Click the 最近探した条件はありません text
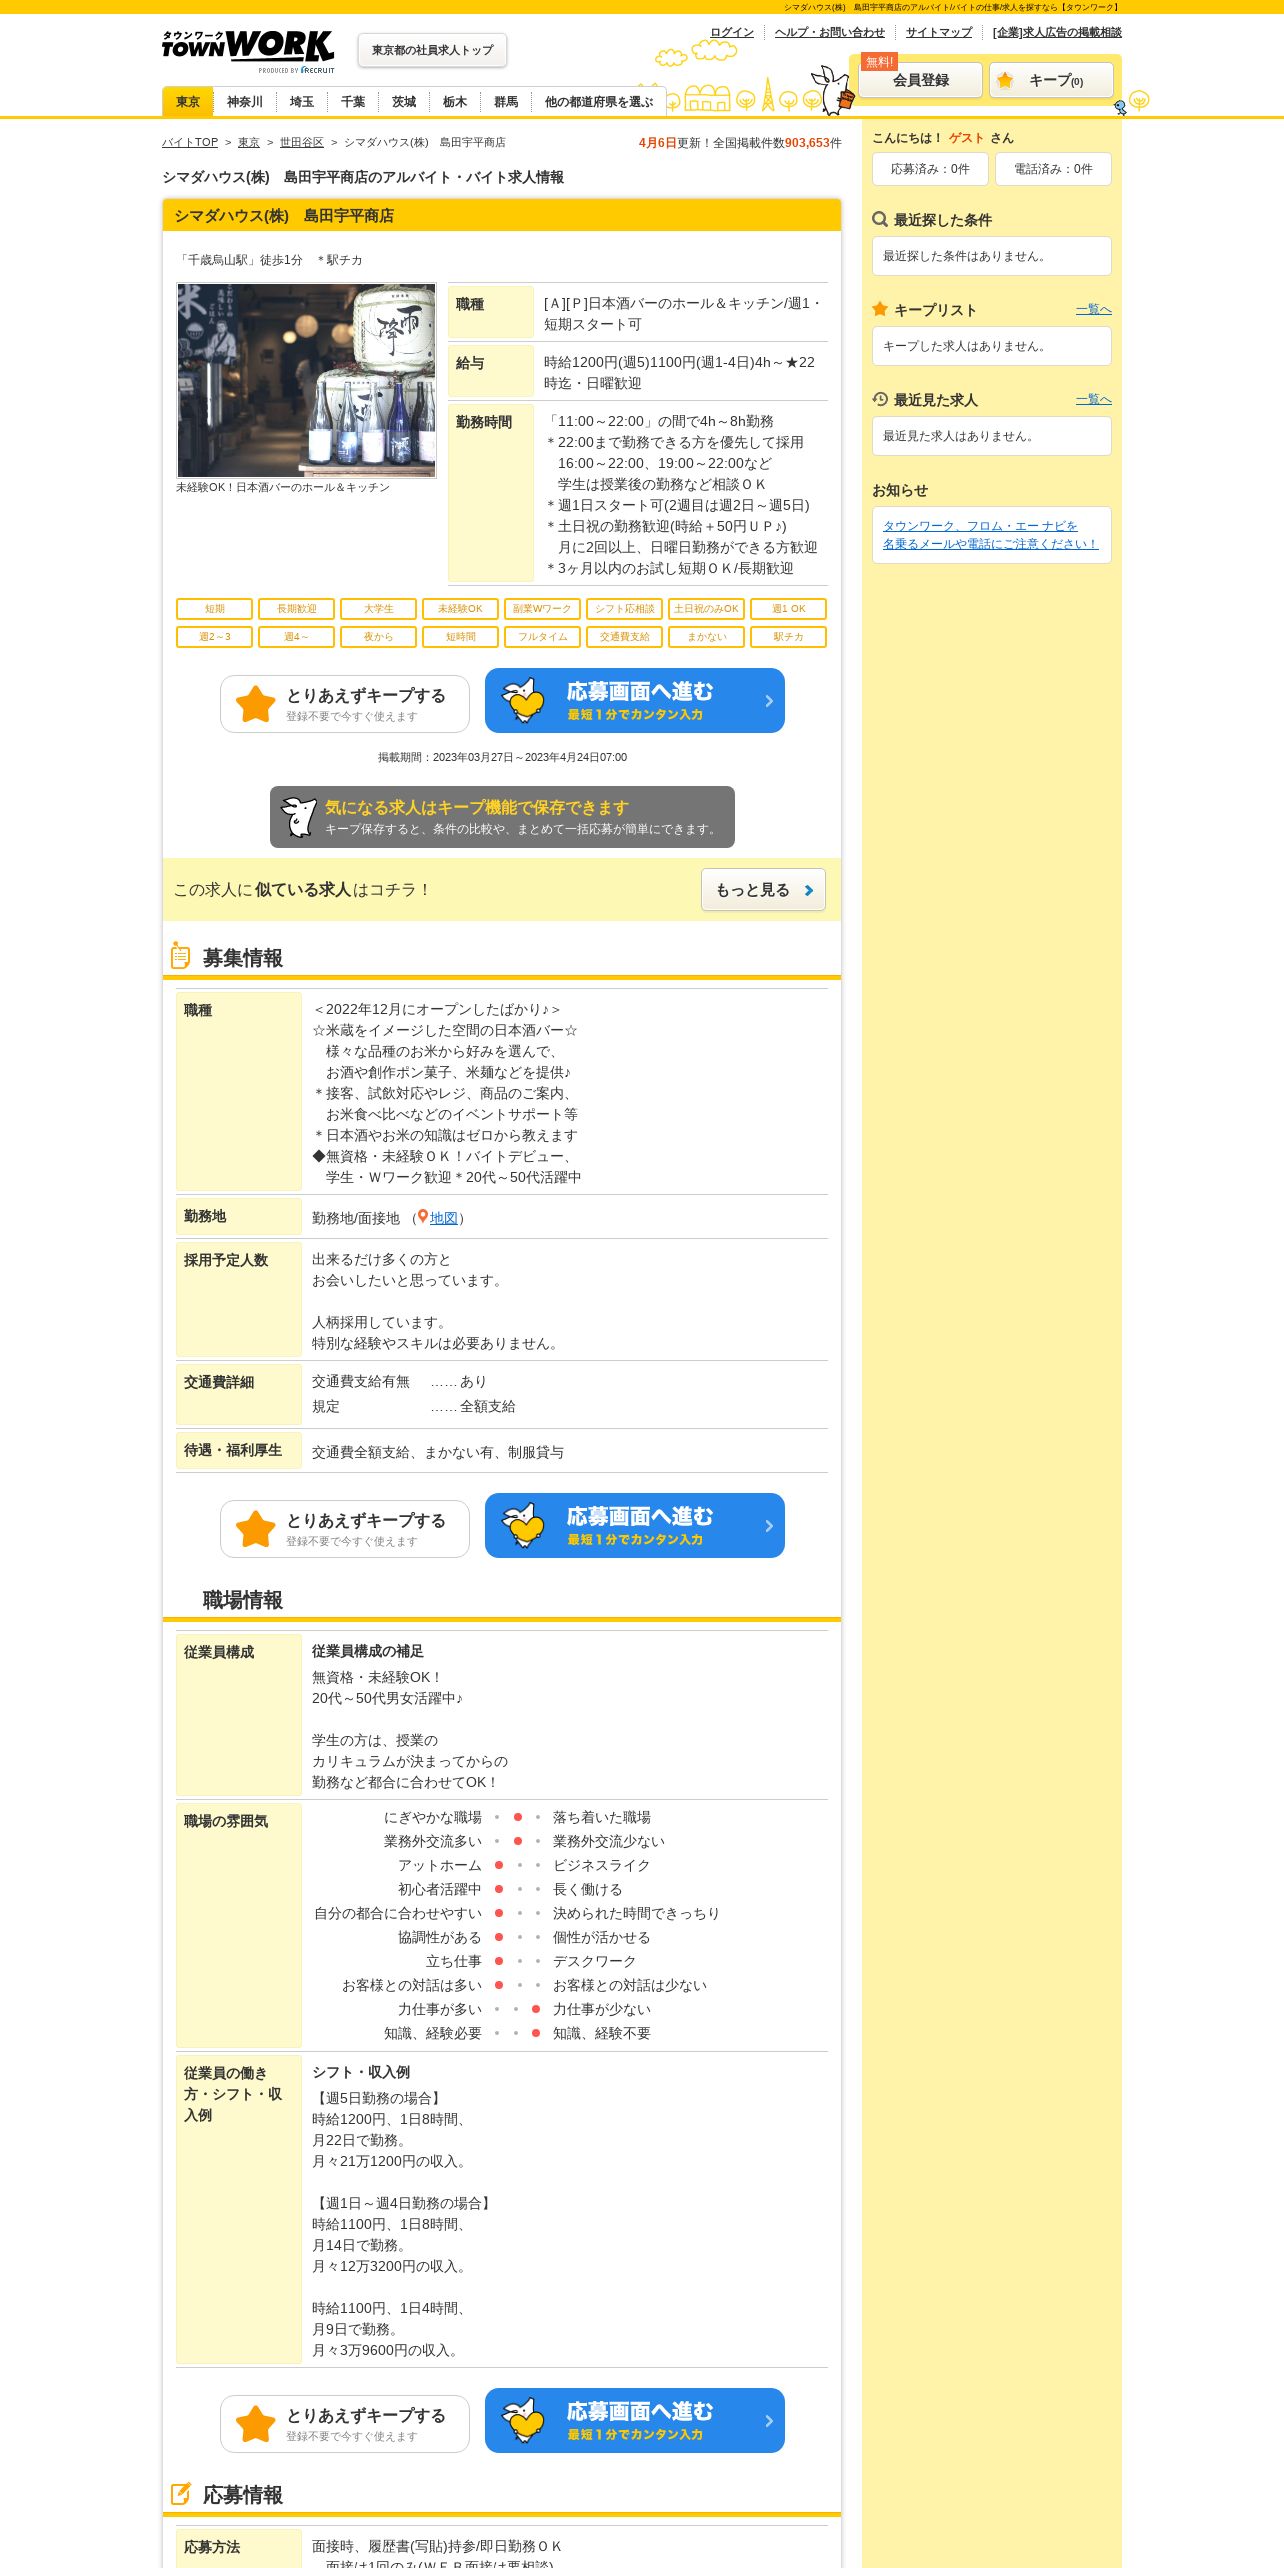This screenshot has width=1284, height=2568. (x=965, y=256)
